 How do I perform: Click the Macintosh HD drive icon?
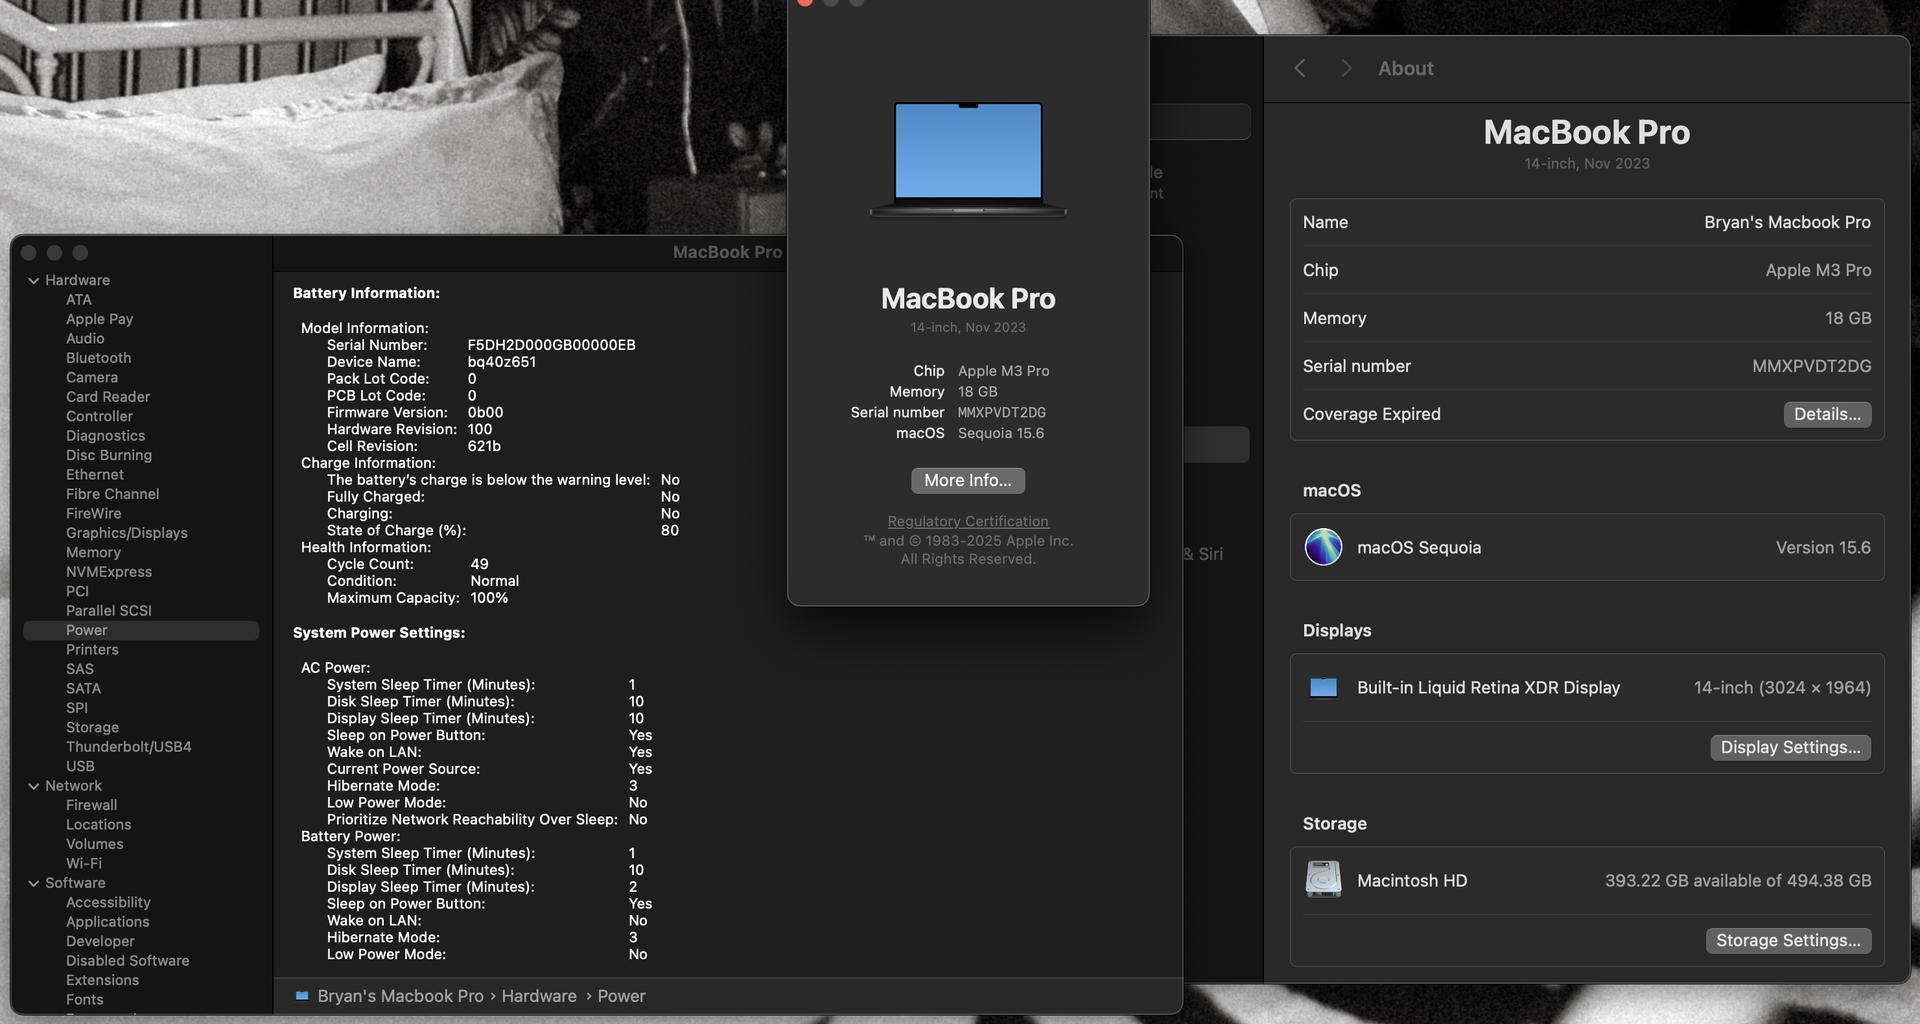coord(1323,880)
